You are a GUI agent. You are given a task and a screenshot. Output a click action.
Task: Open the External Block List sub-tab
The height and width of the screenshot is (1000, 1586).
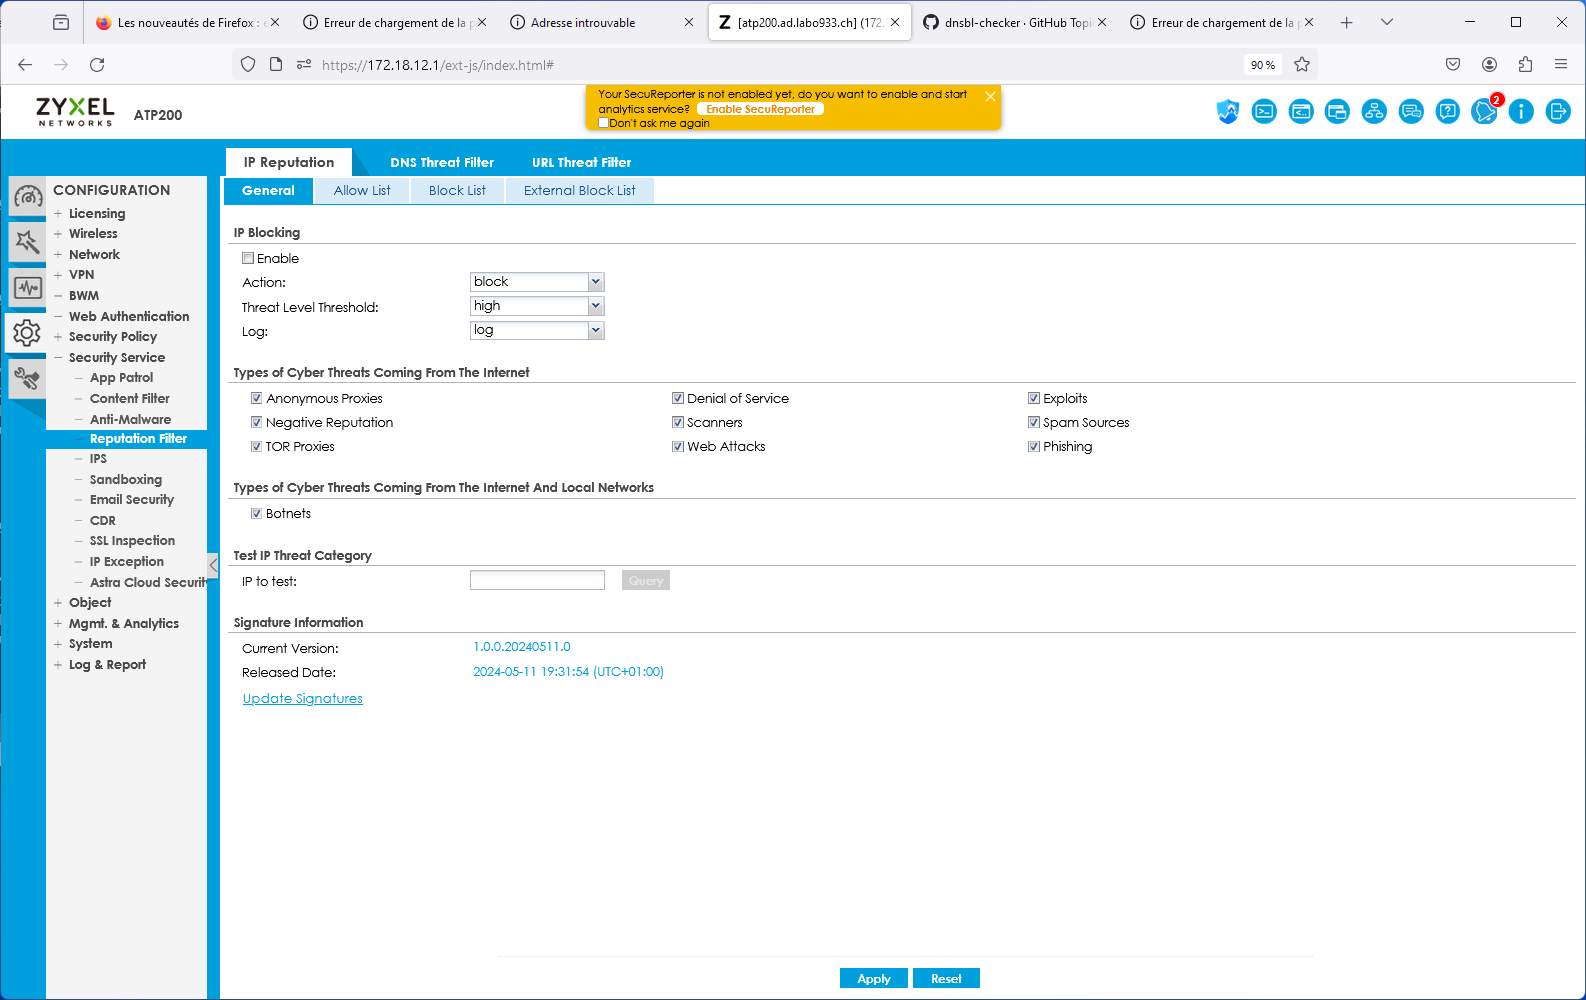(x=579, y=190)
